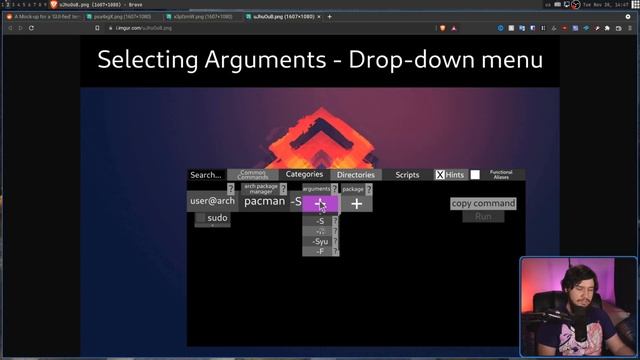This screenshot has height=360, width=640.
Task: Open the Brave Rewards triangle icon
Action: point(453,28)
